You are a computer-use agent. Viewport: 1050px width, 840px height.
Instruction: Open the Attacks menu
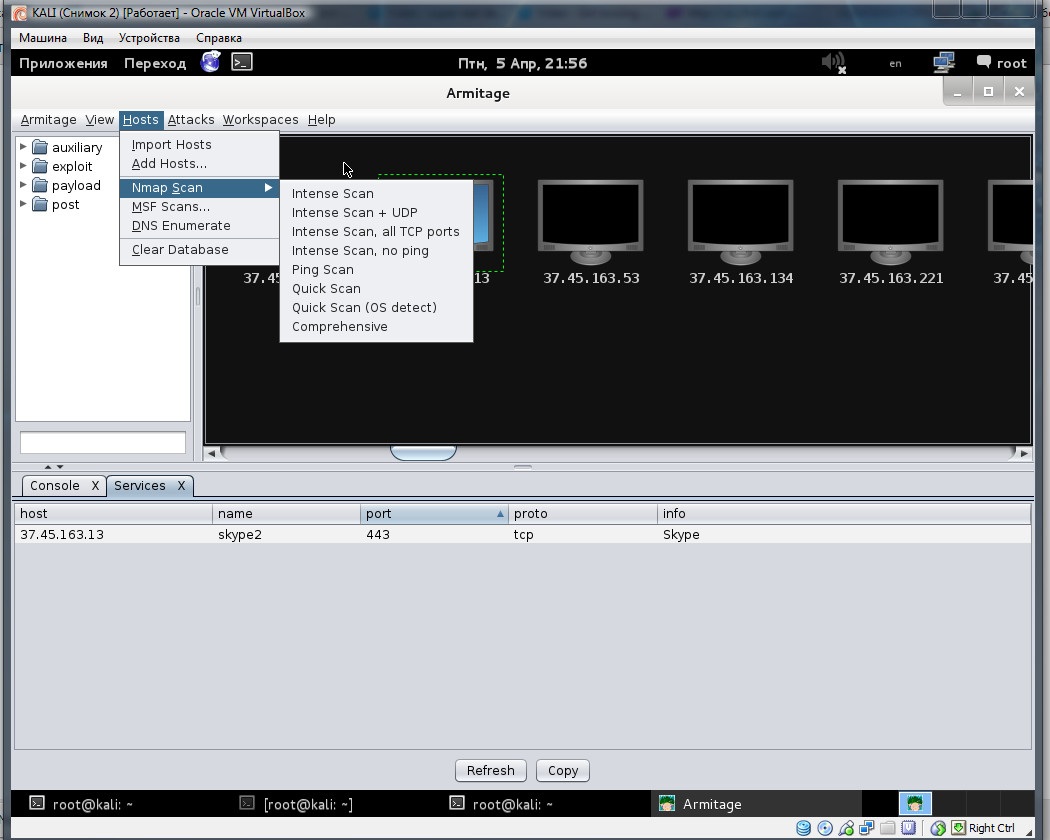tap(191, 120)
